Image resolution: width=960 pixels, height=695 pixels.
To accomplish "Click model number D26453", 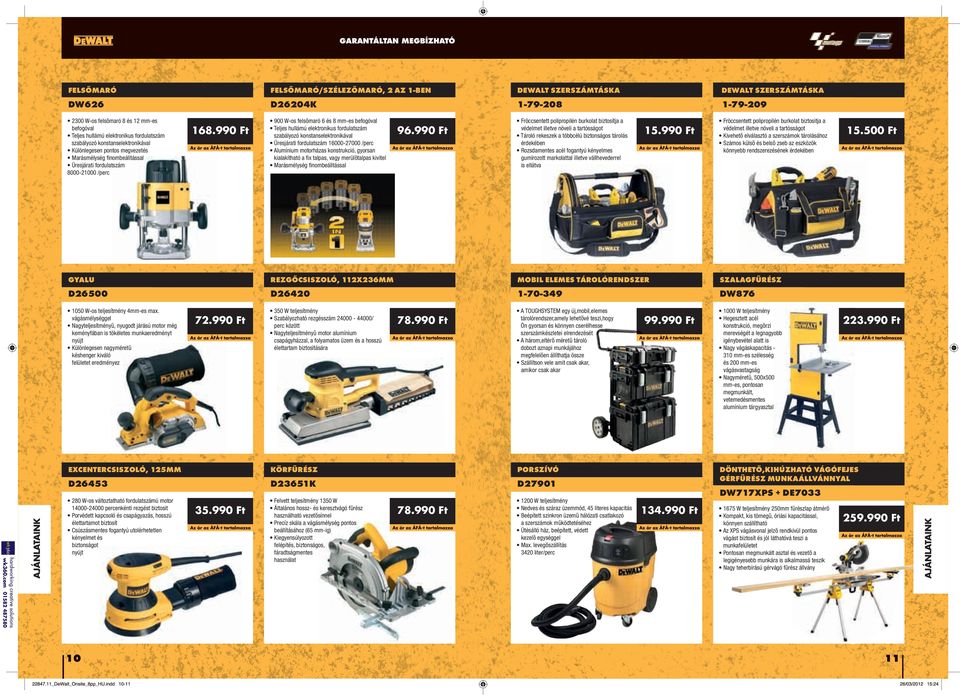I will [88, 484].
